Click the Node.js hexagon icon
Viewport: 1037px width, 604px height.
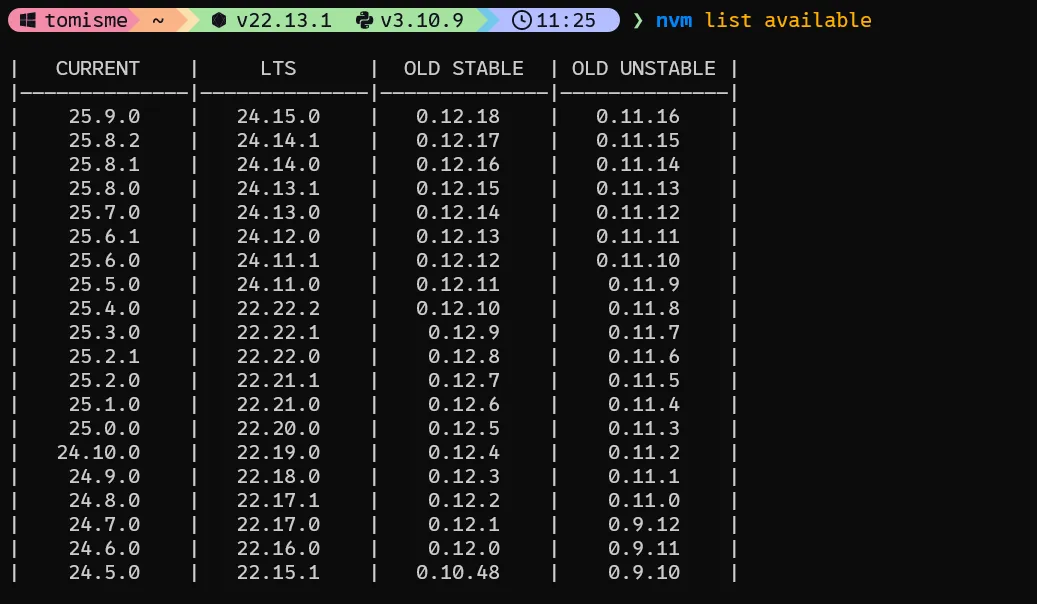[x=219, y=21]
